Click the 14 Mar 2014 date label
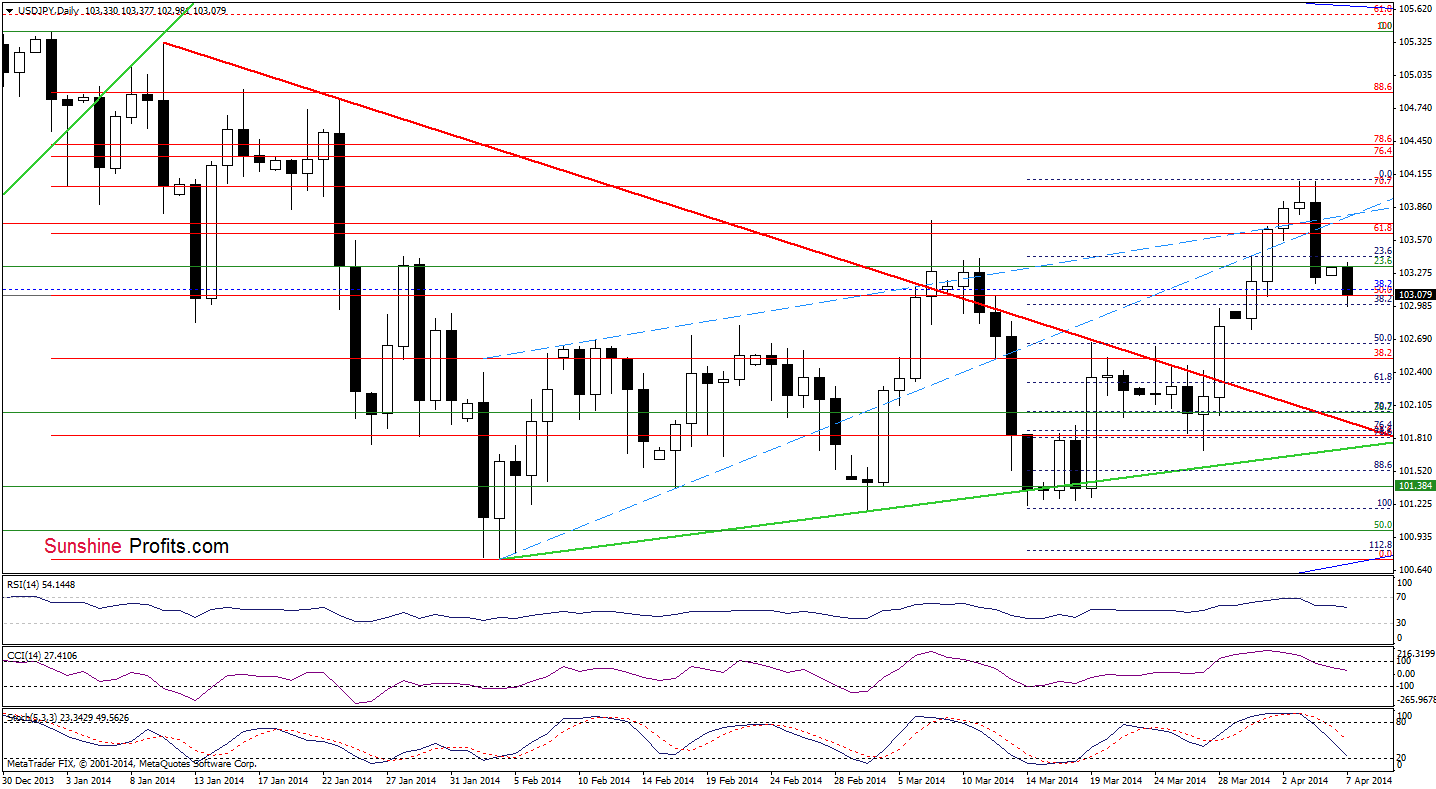 [x=1054, y=780]
